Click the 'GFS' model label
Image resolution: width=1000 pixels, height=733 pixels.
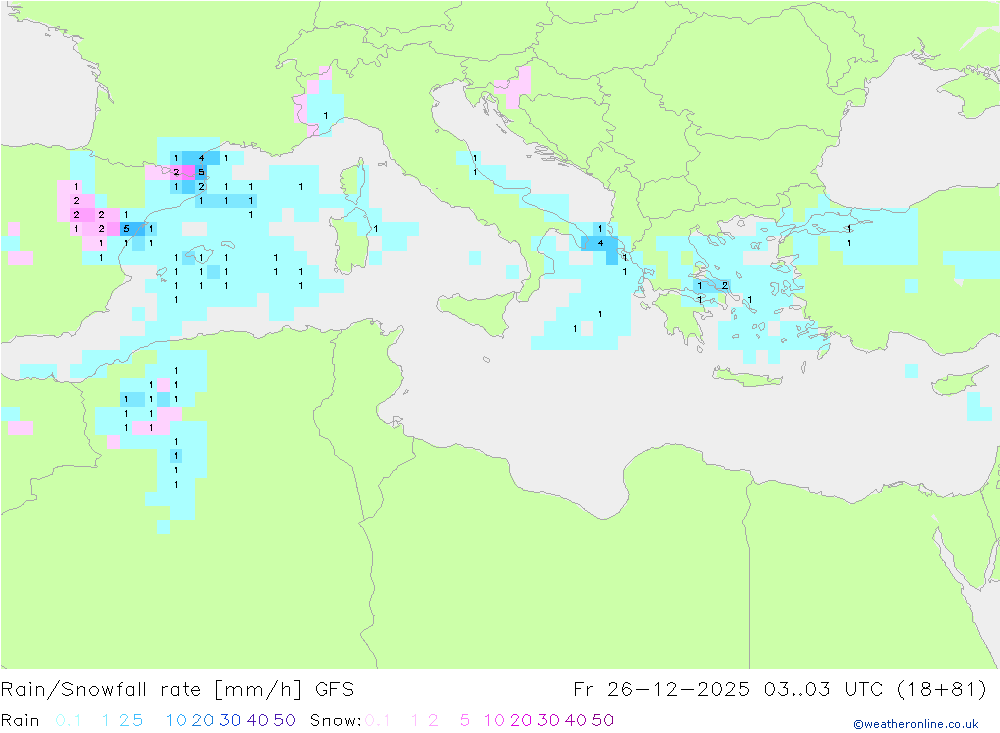pyautogui.click(x=334, y=690)
